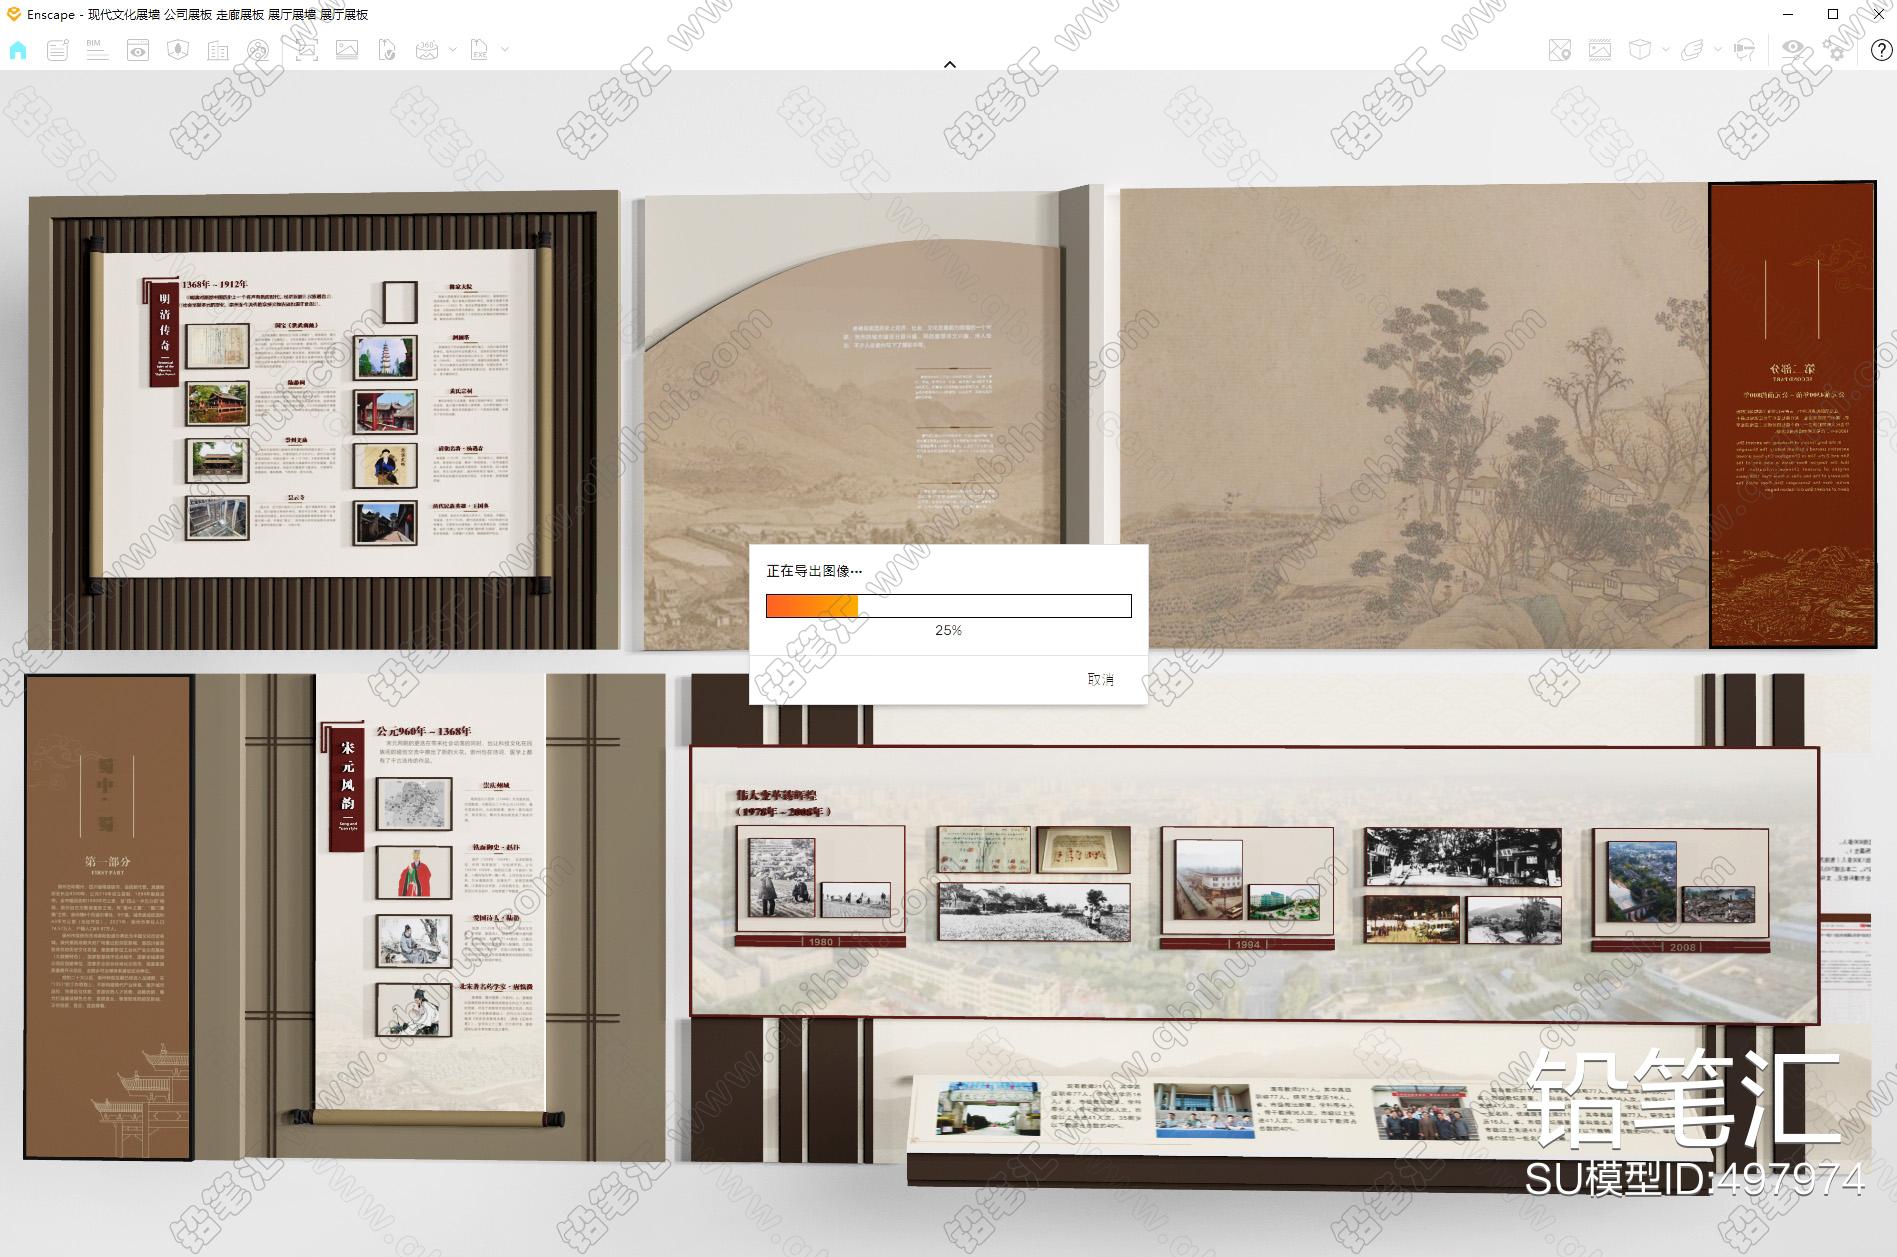Click the screenshot capture icon
Viewport: 1897px width, 1257px height.
coord(307,50)
